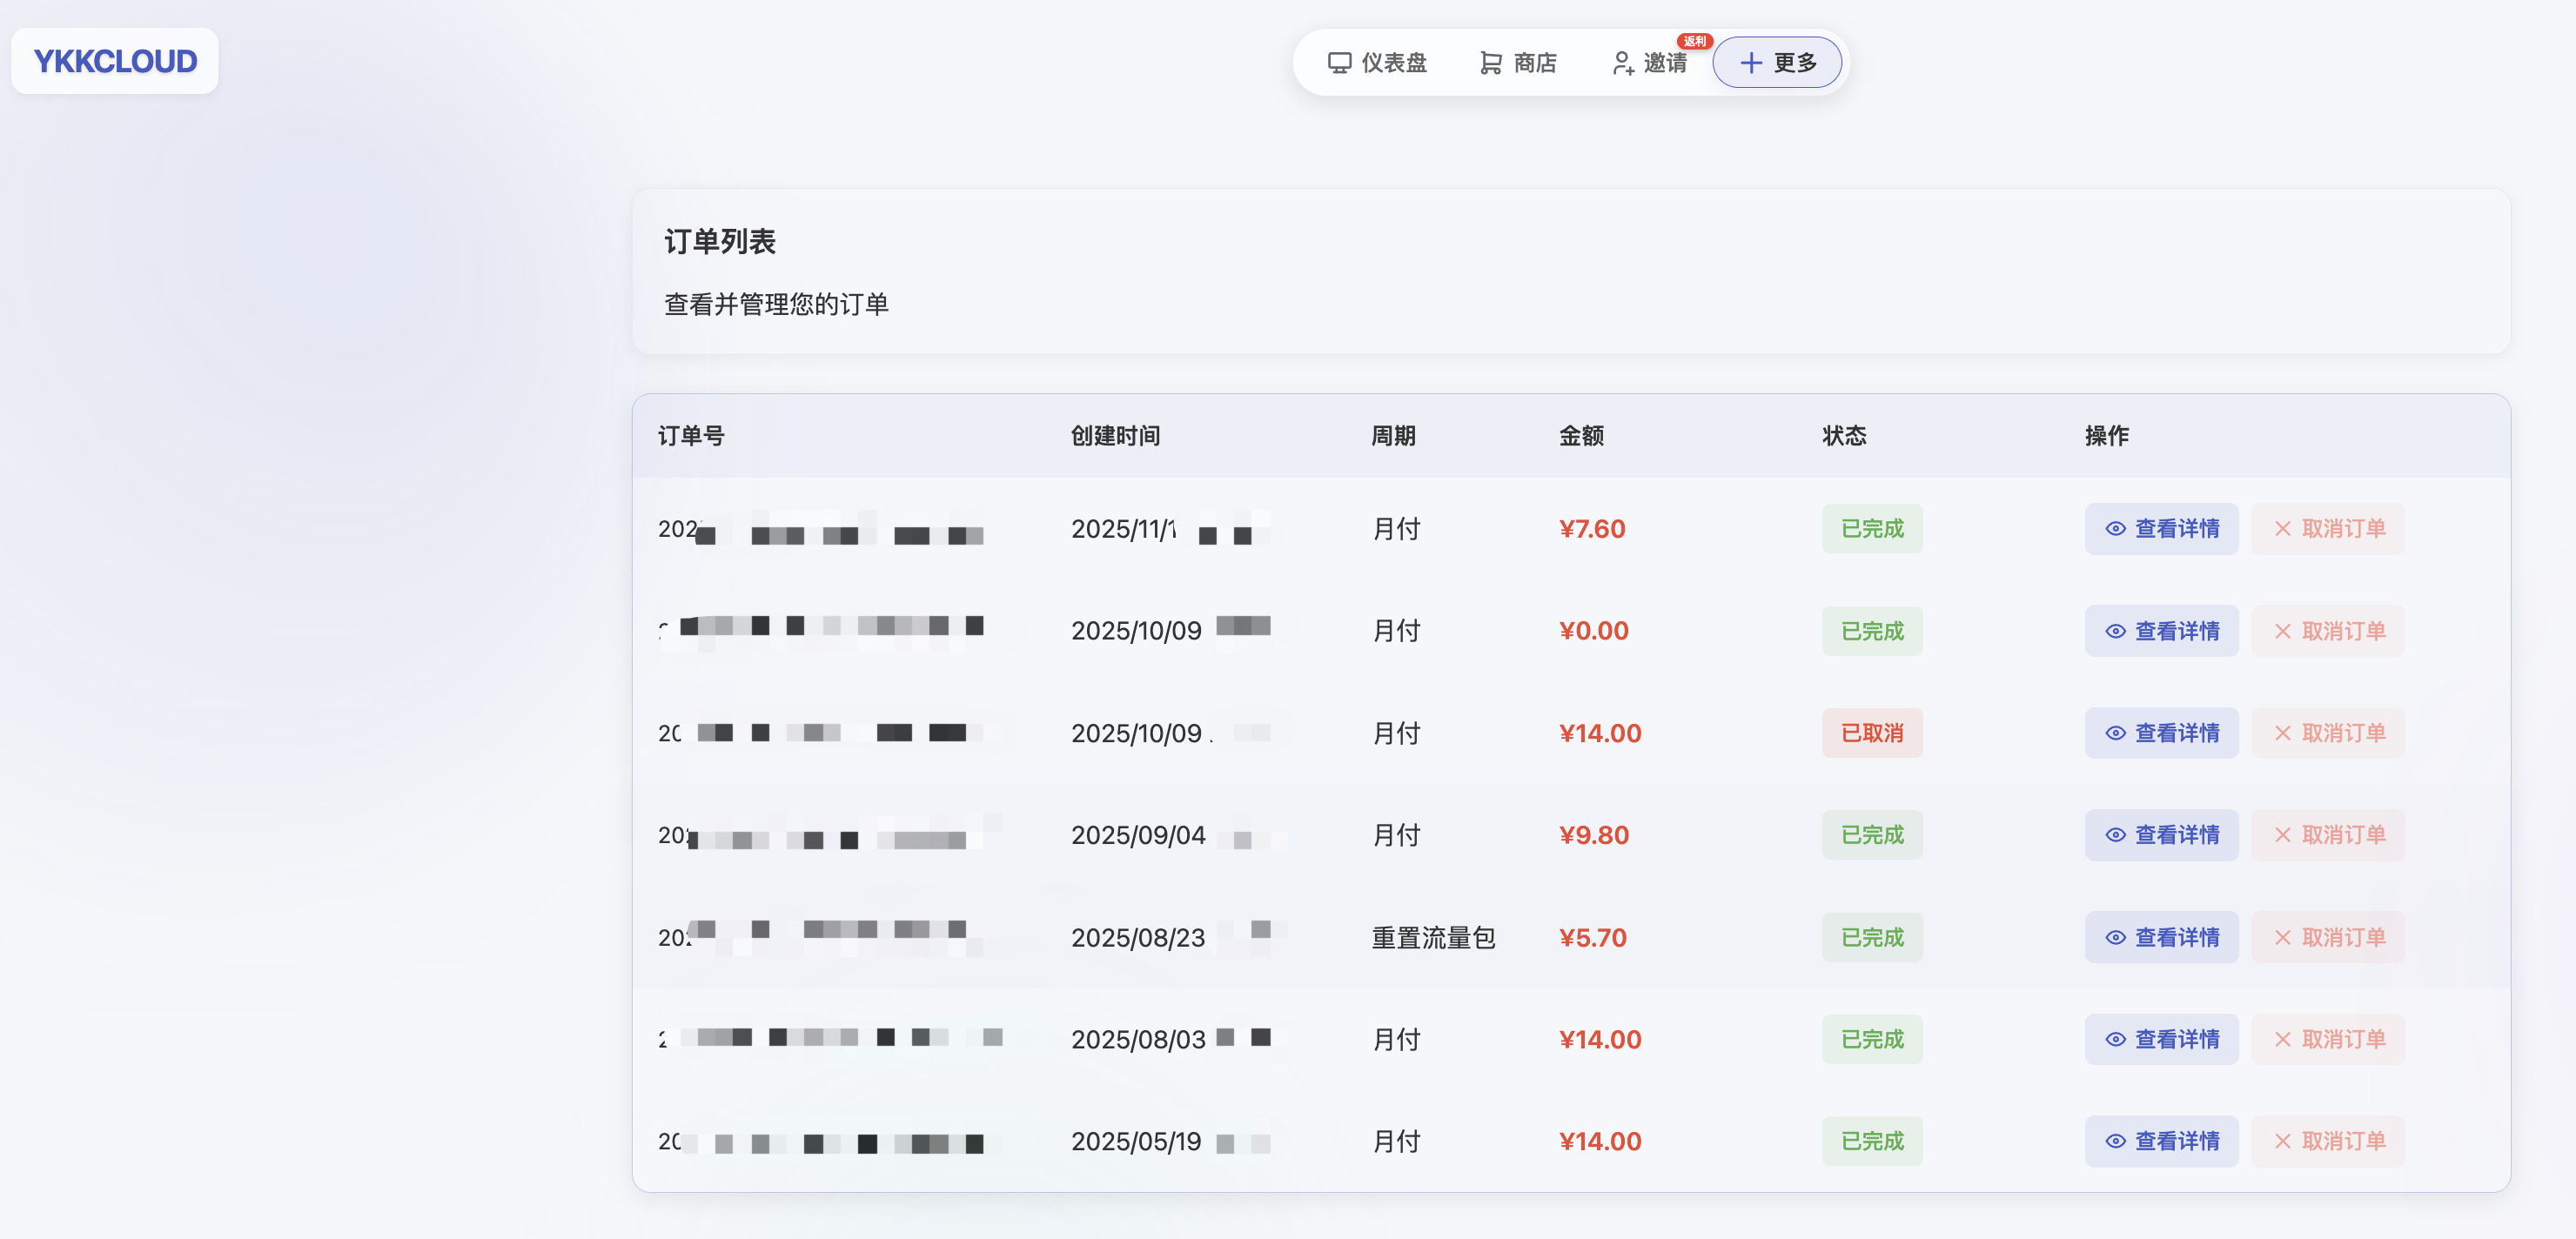Click the X icon in the ¥0.00 order row
This screenshot has height=1239, width=2576.
[x=2282, y=631]
